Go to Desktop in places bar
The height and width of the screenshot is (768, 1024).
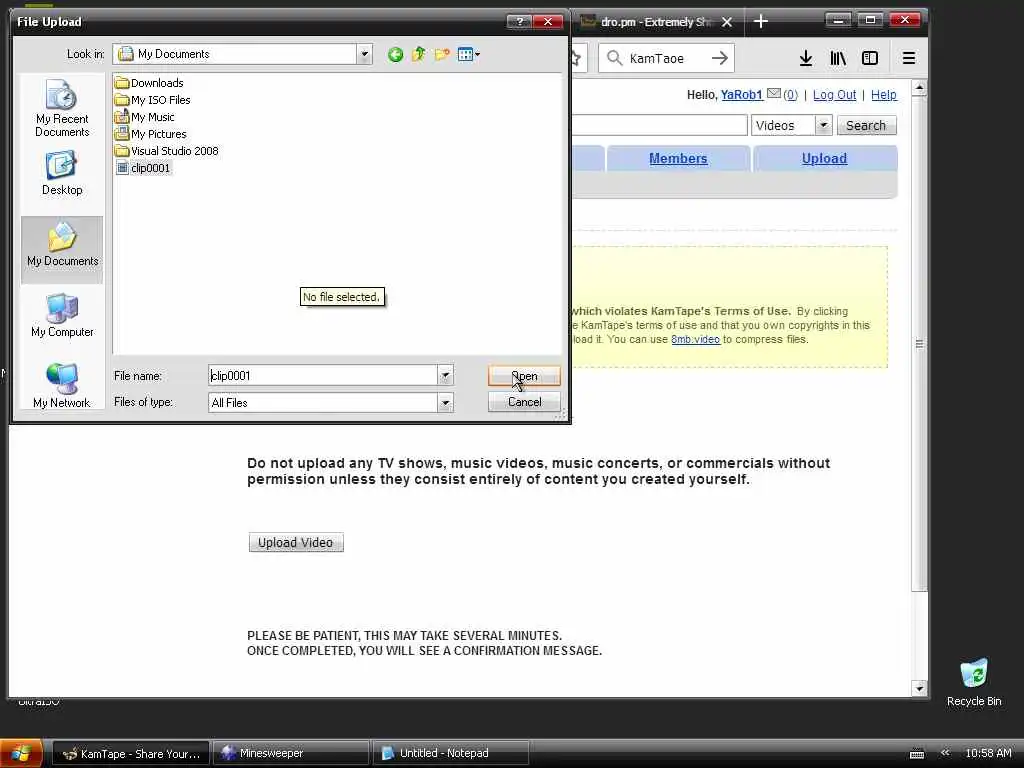(62, 173)
